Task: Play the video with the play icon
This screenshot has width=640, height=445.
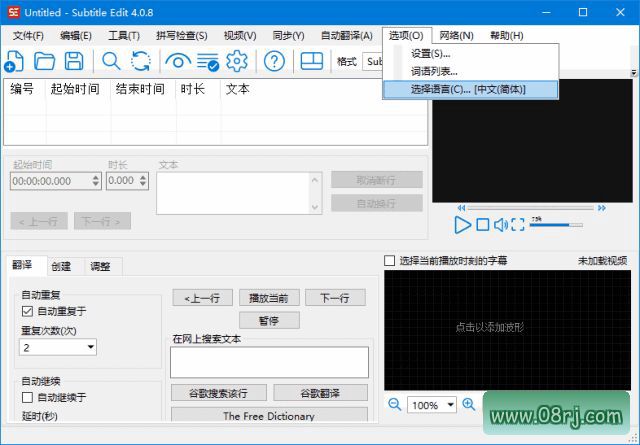Action: (462, 225)
